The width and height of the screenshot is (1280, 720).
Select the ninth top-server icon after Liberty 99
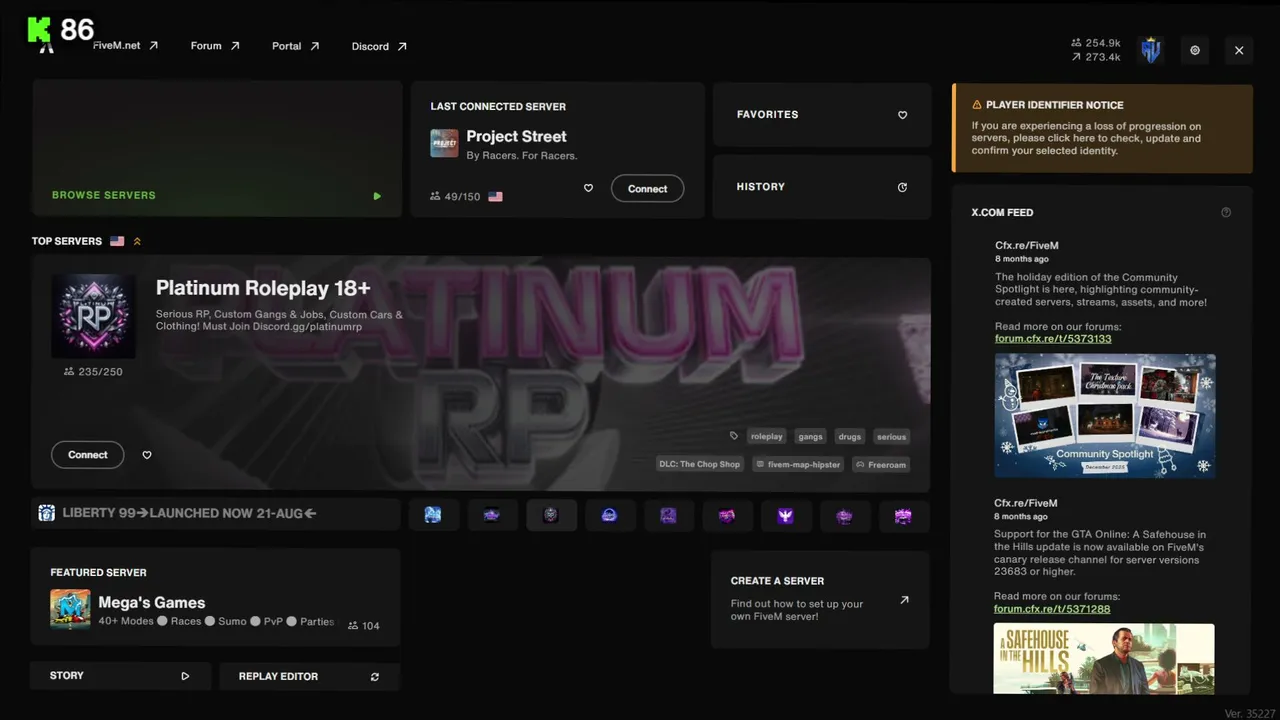(904, 515)
